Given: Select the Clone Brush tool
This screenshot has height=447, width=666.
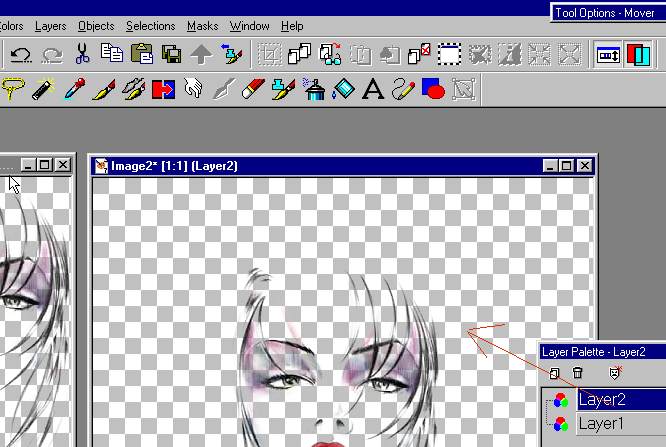Looking at the screenshot, I should [x=133, y=89].
